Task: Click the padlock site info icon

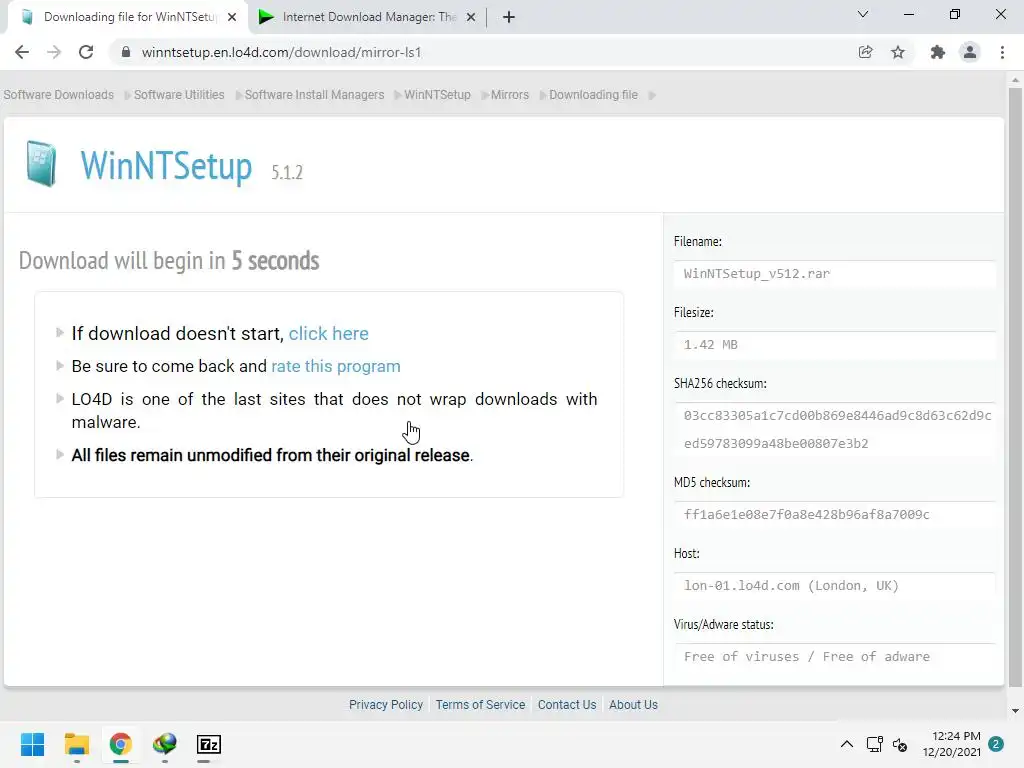Action: (x=126, y=52)
